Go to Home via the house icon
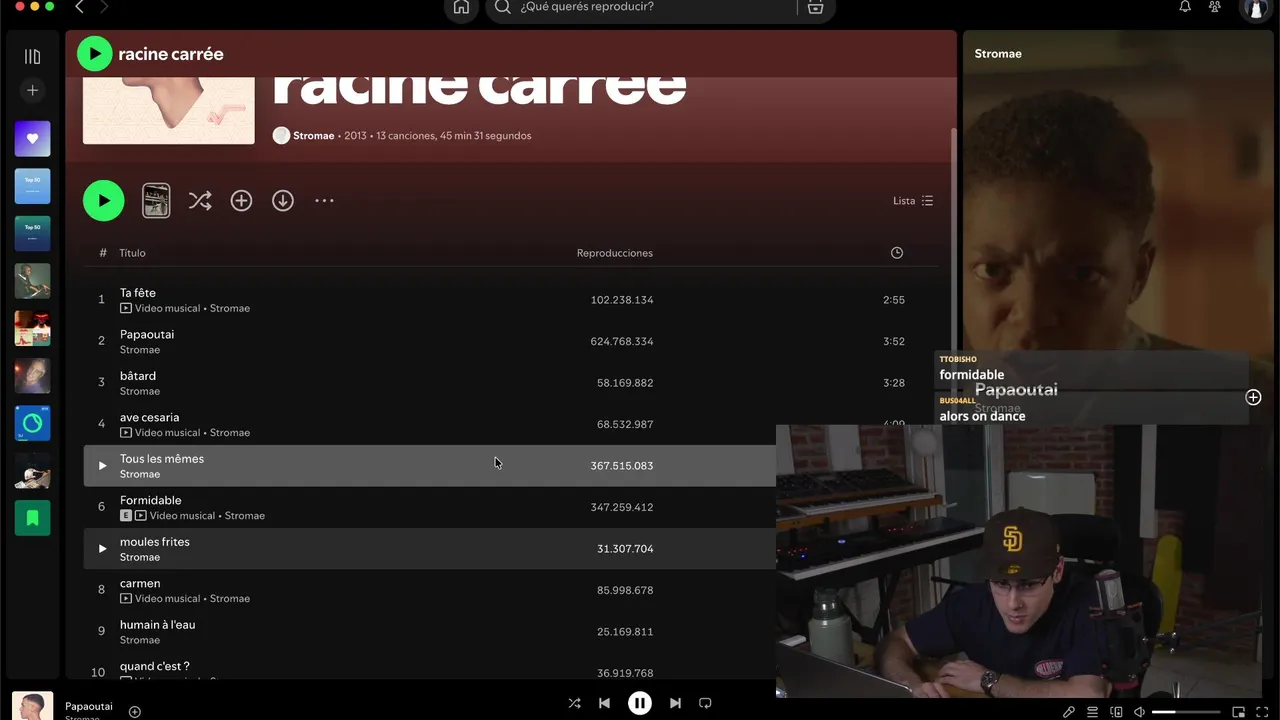The image size is (1280, 720). coord(461,7)
